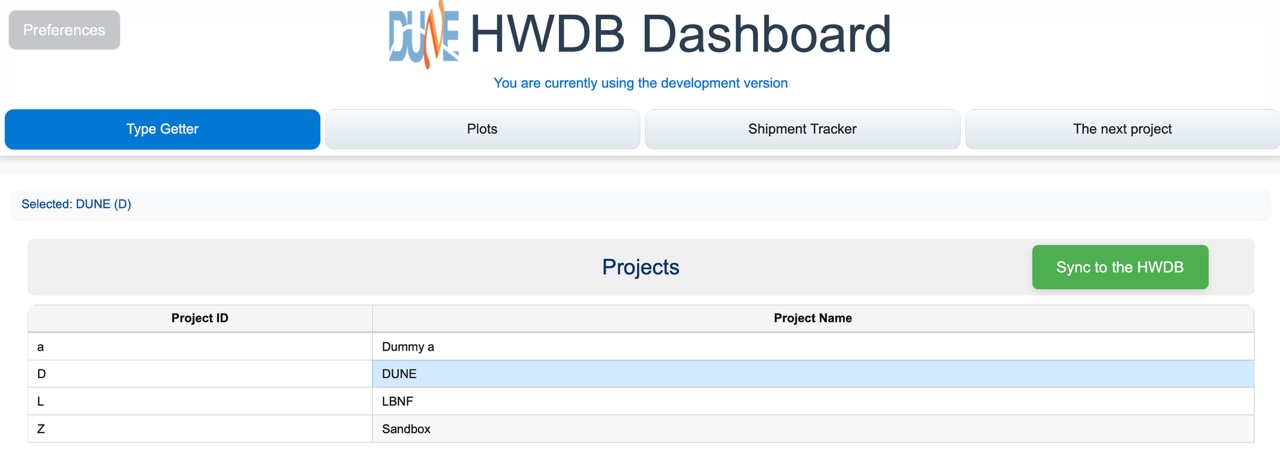Click the Sync to the HWDB button

[x=1120, y=267]
